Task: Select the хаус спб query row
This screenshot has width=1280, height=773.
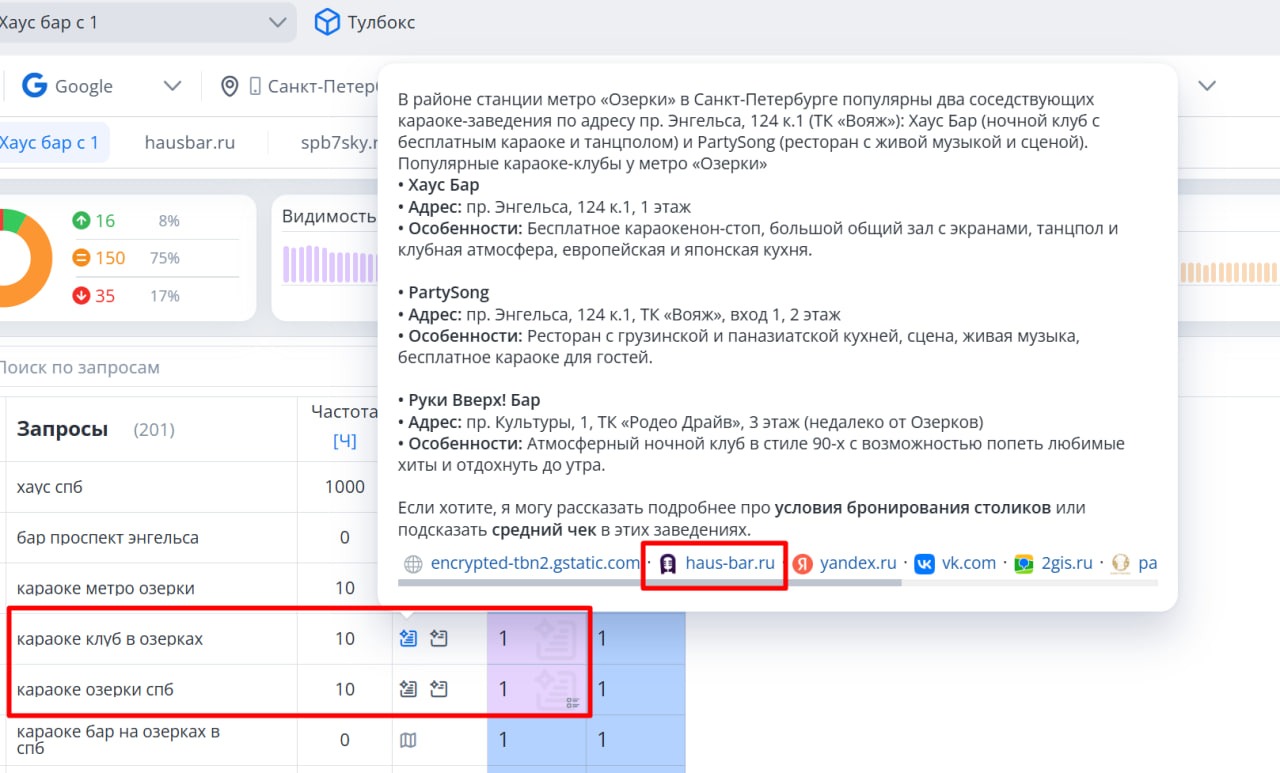Action: pos(50,487)
